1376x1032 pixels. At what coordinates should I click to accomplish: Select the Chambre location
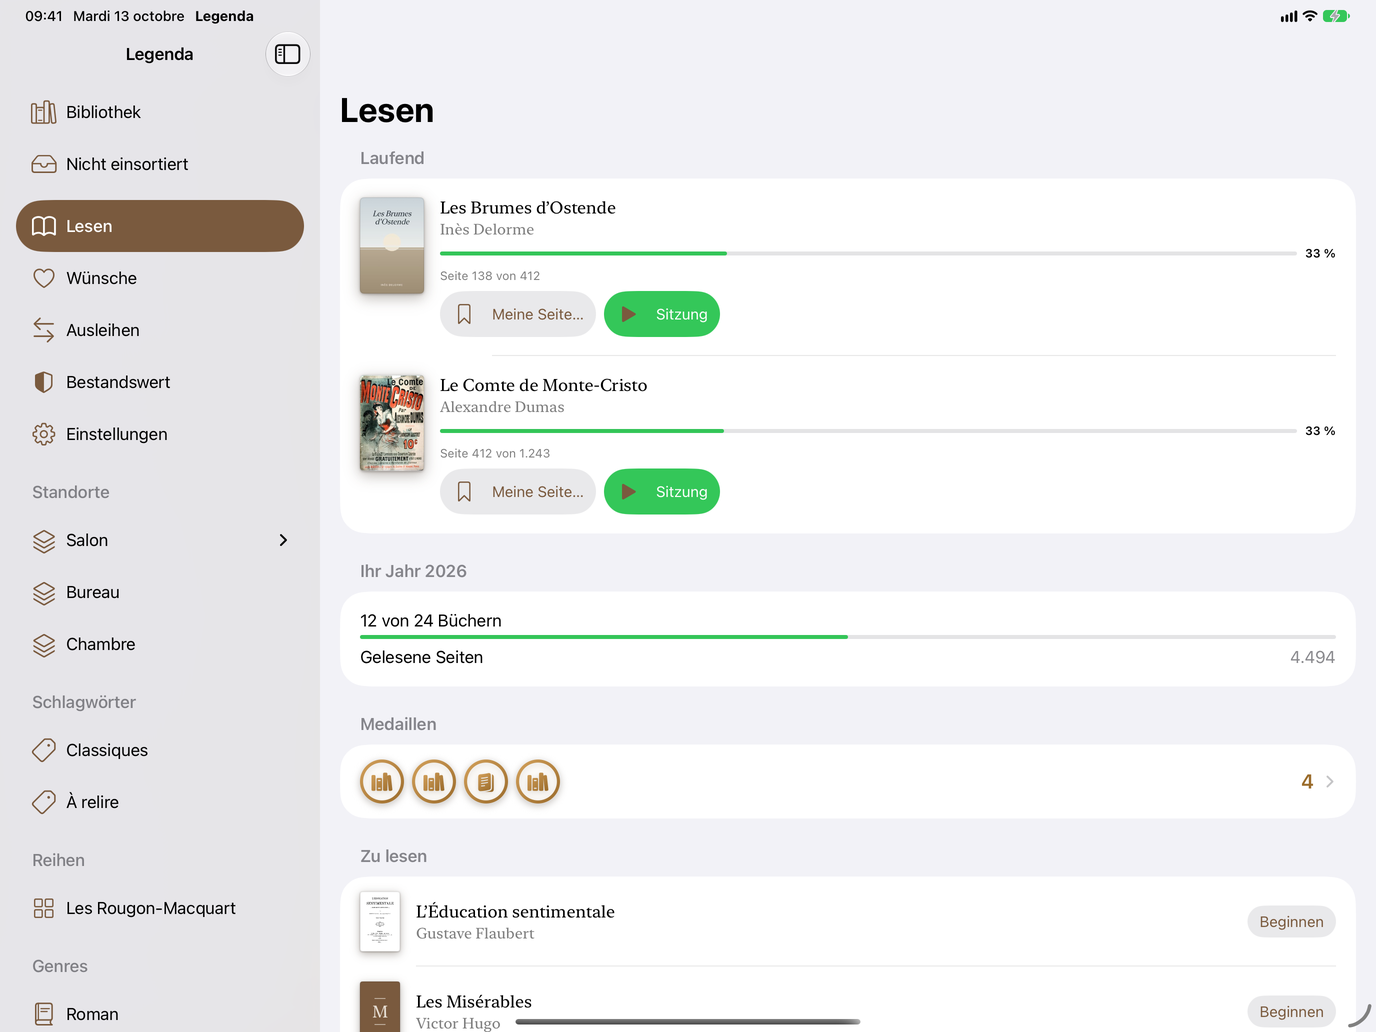coord(160,644)
